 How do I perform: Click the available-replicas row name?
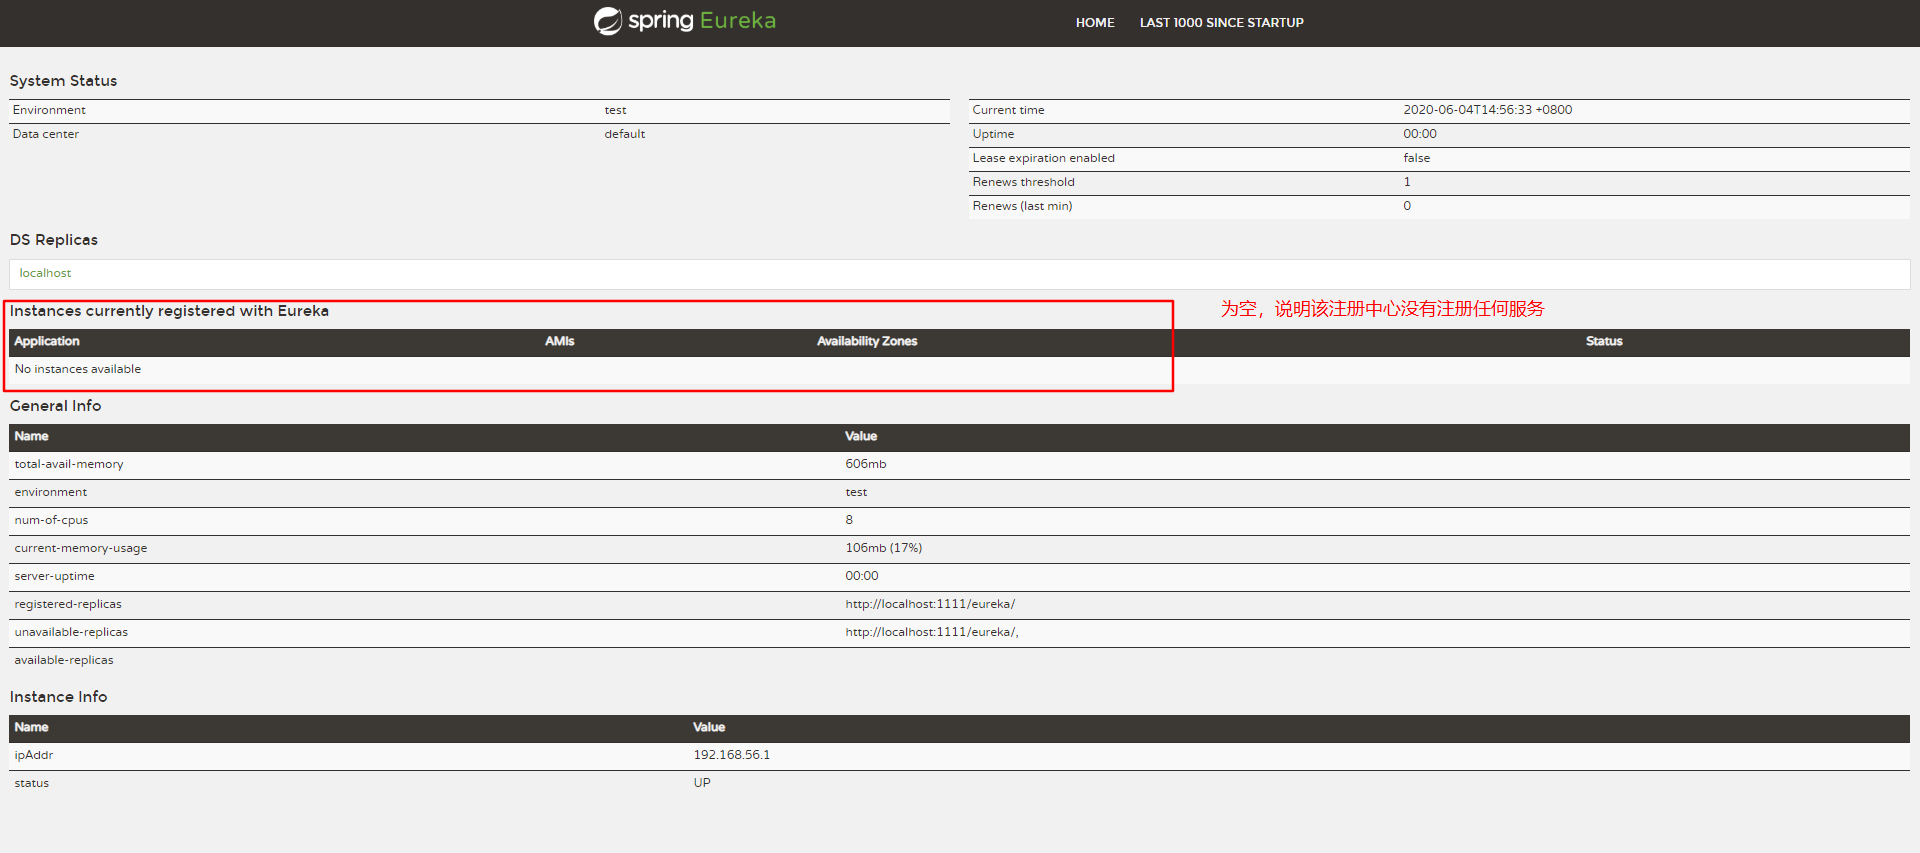(x=64, y=660)
